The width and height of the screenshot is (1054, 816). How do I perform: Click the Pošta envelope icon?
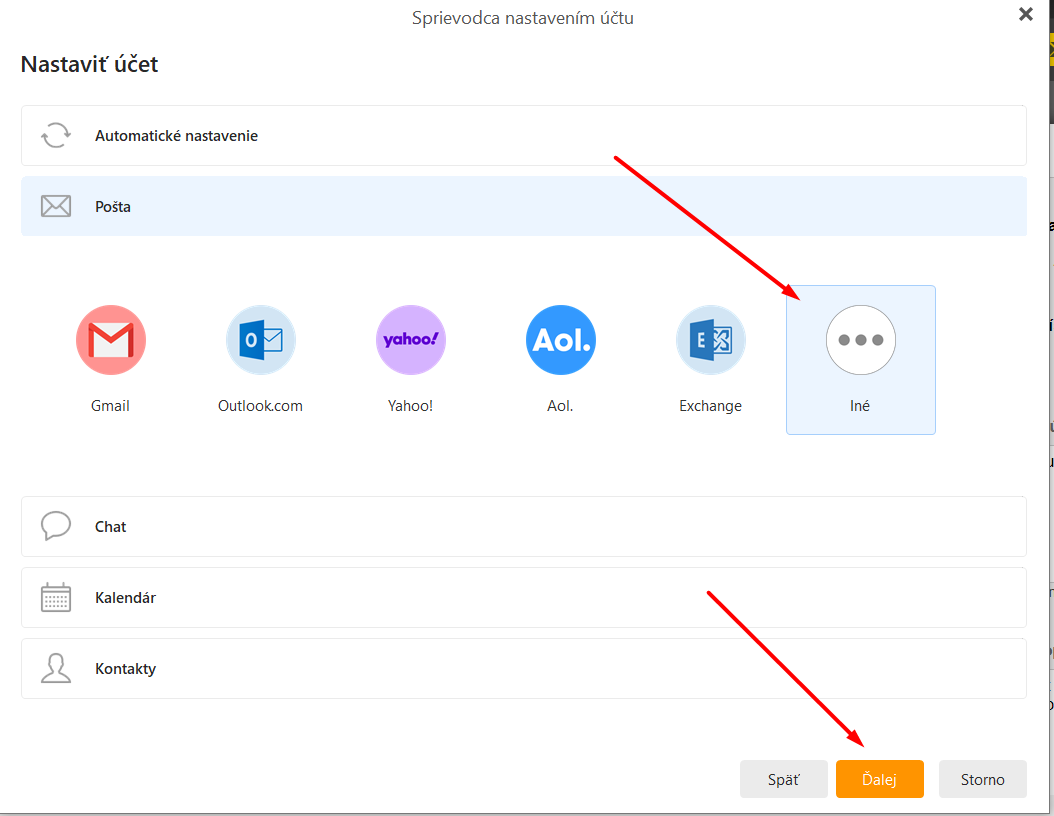pyautogui.click(x=56, y=206)
